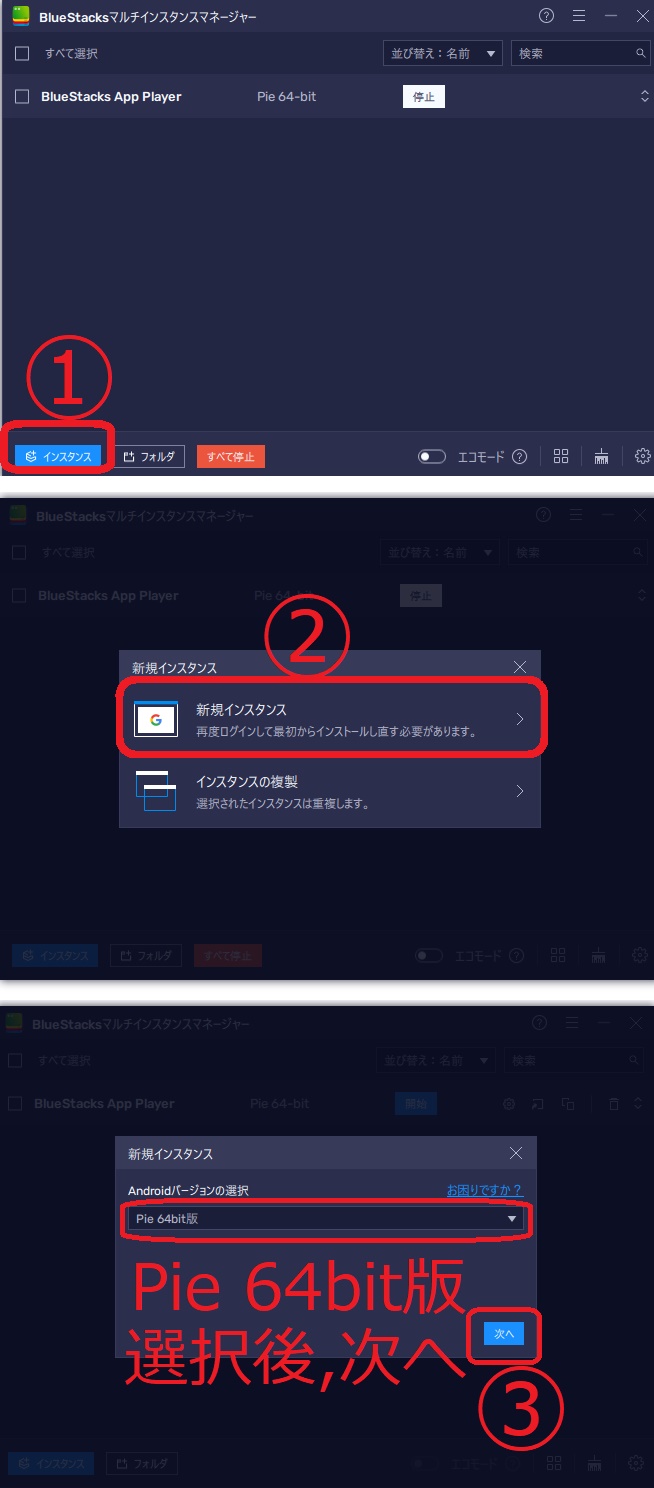Click the up/down arrows on the undimmed instance row
The image size is (654, 1488).
click(644, 97)
